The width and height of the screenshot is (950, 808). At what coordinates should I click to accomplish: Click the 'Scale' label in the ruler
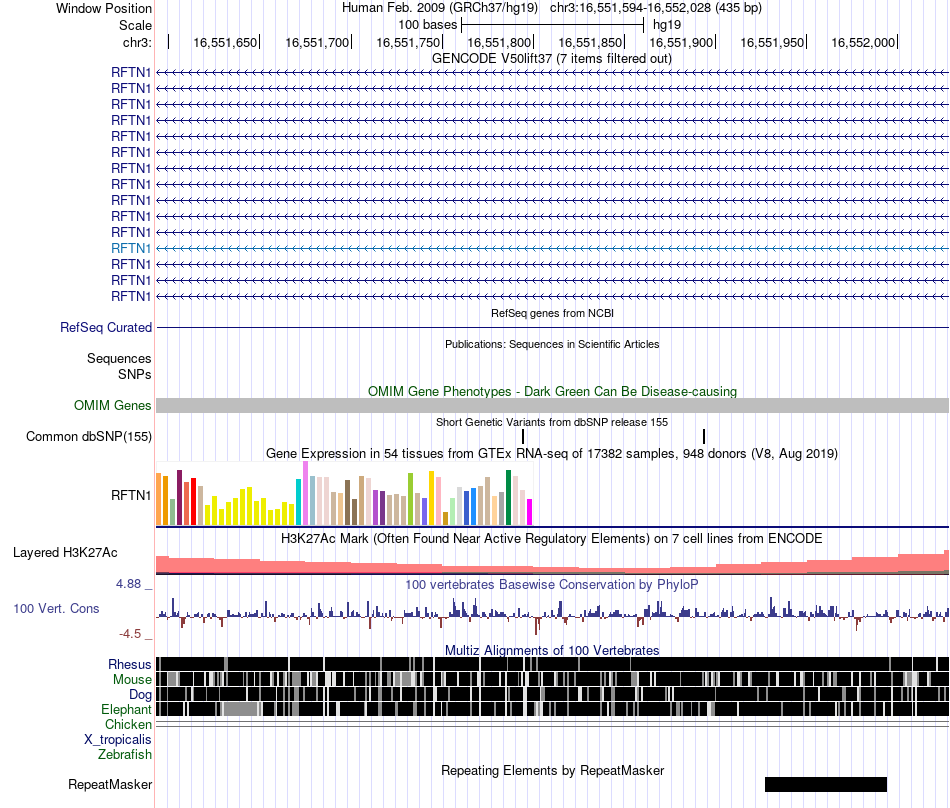pyautogui.click(x=135, y=25)
